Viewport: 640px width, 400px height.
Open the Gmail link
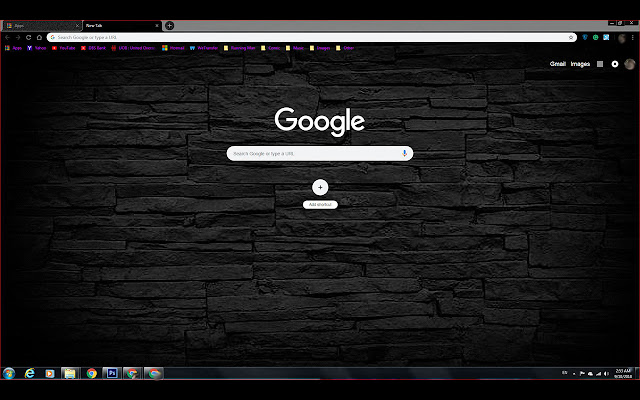tap(558, 64)
